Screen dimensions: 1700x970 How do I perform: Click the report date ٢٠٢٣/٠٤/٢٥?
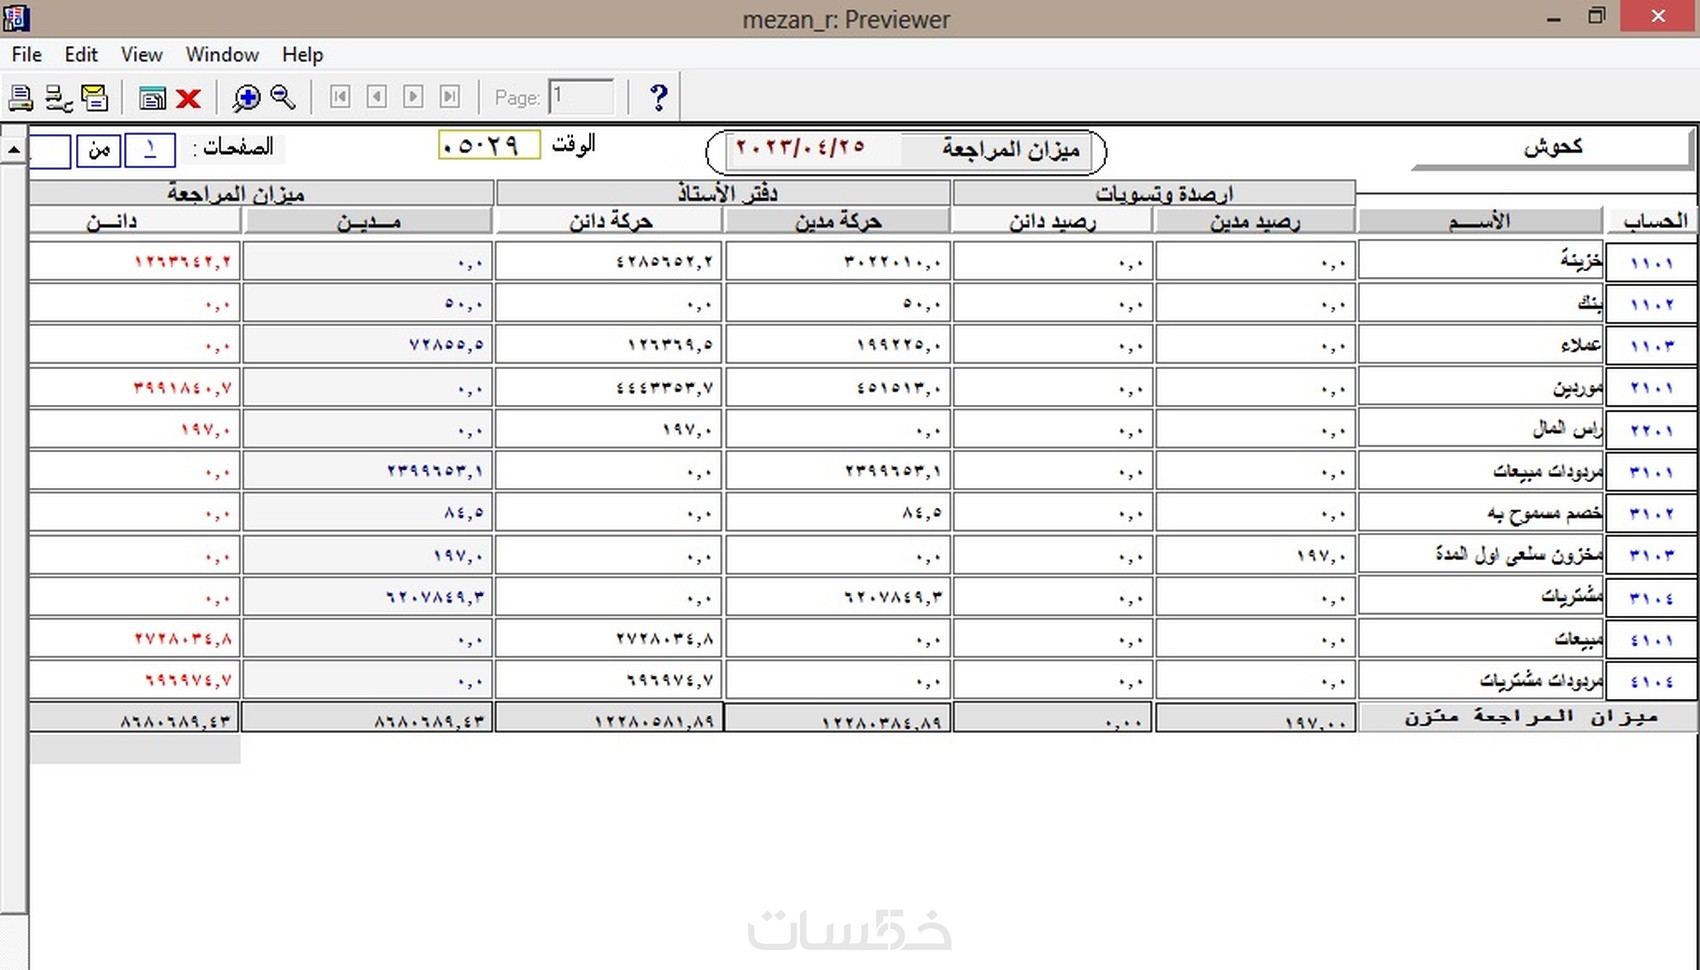coord(800,147)
